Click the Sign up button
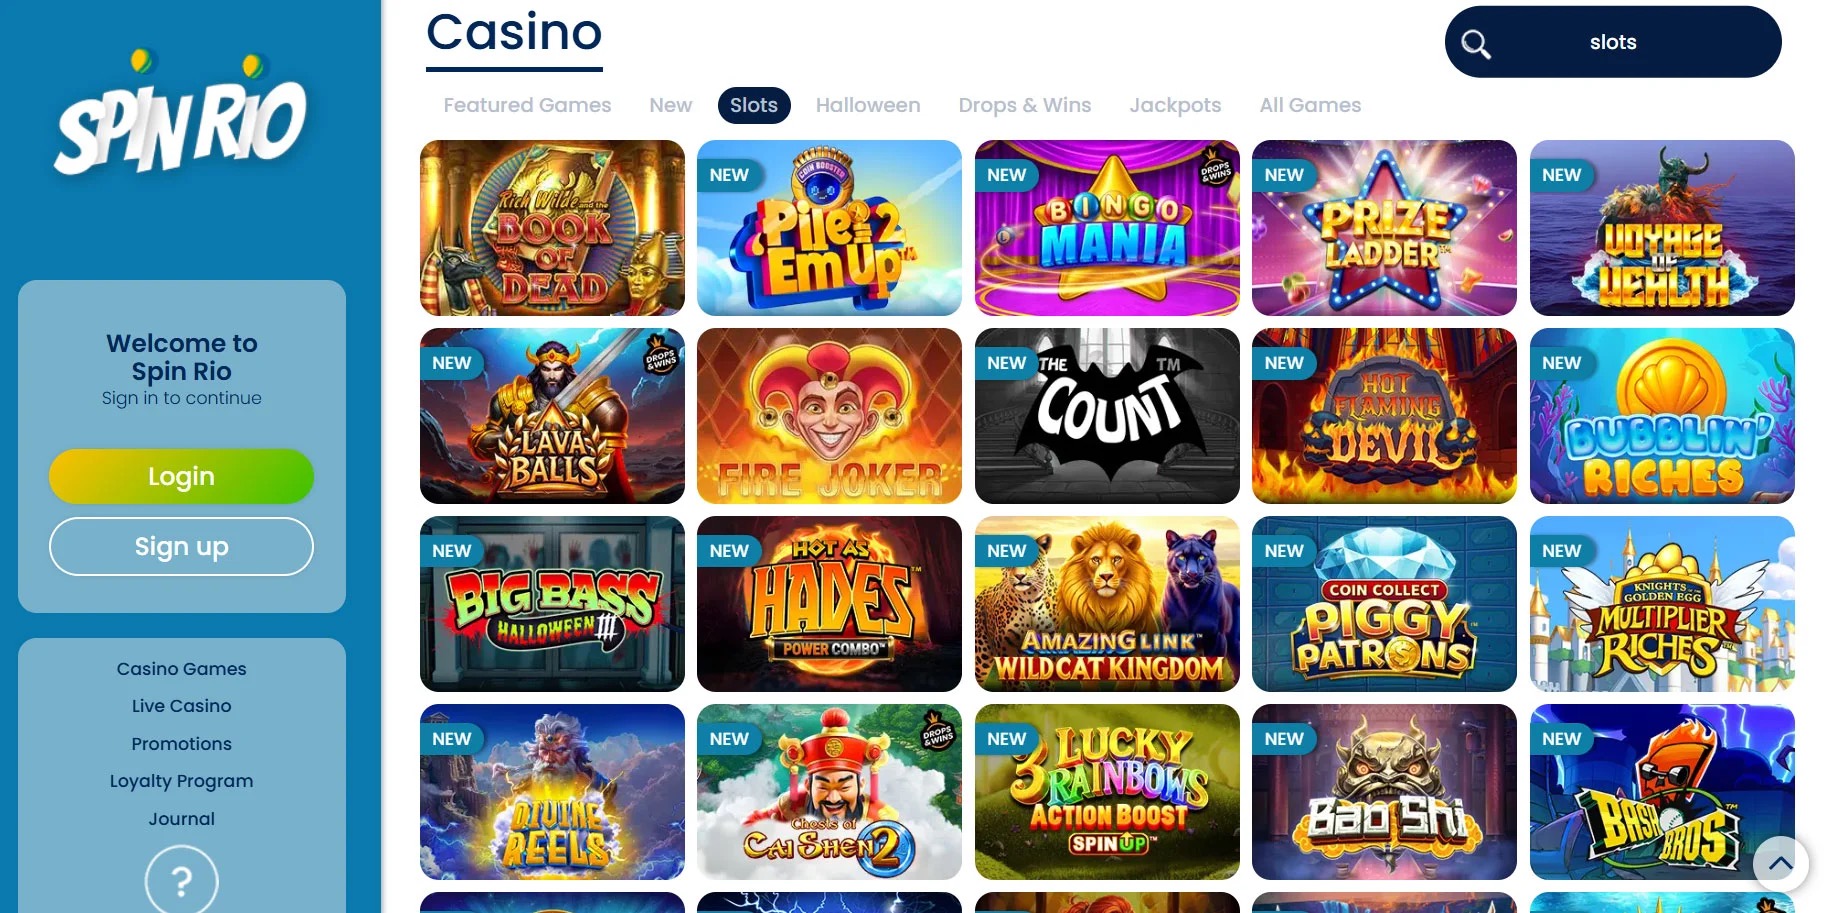 pos(181,546)
